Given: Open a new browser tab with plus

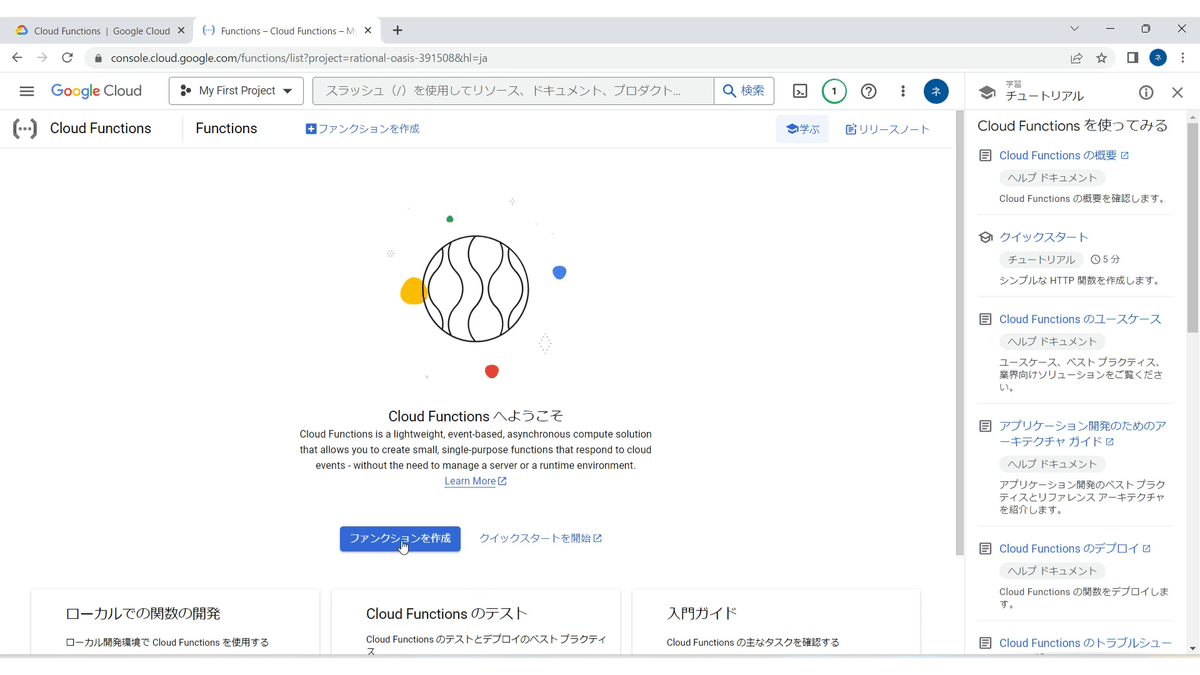Looking at the screenshot, I should coord(398,30).
